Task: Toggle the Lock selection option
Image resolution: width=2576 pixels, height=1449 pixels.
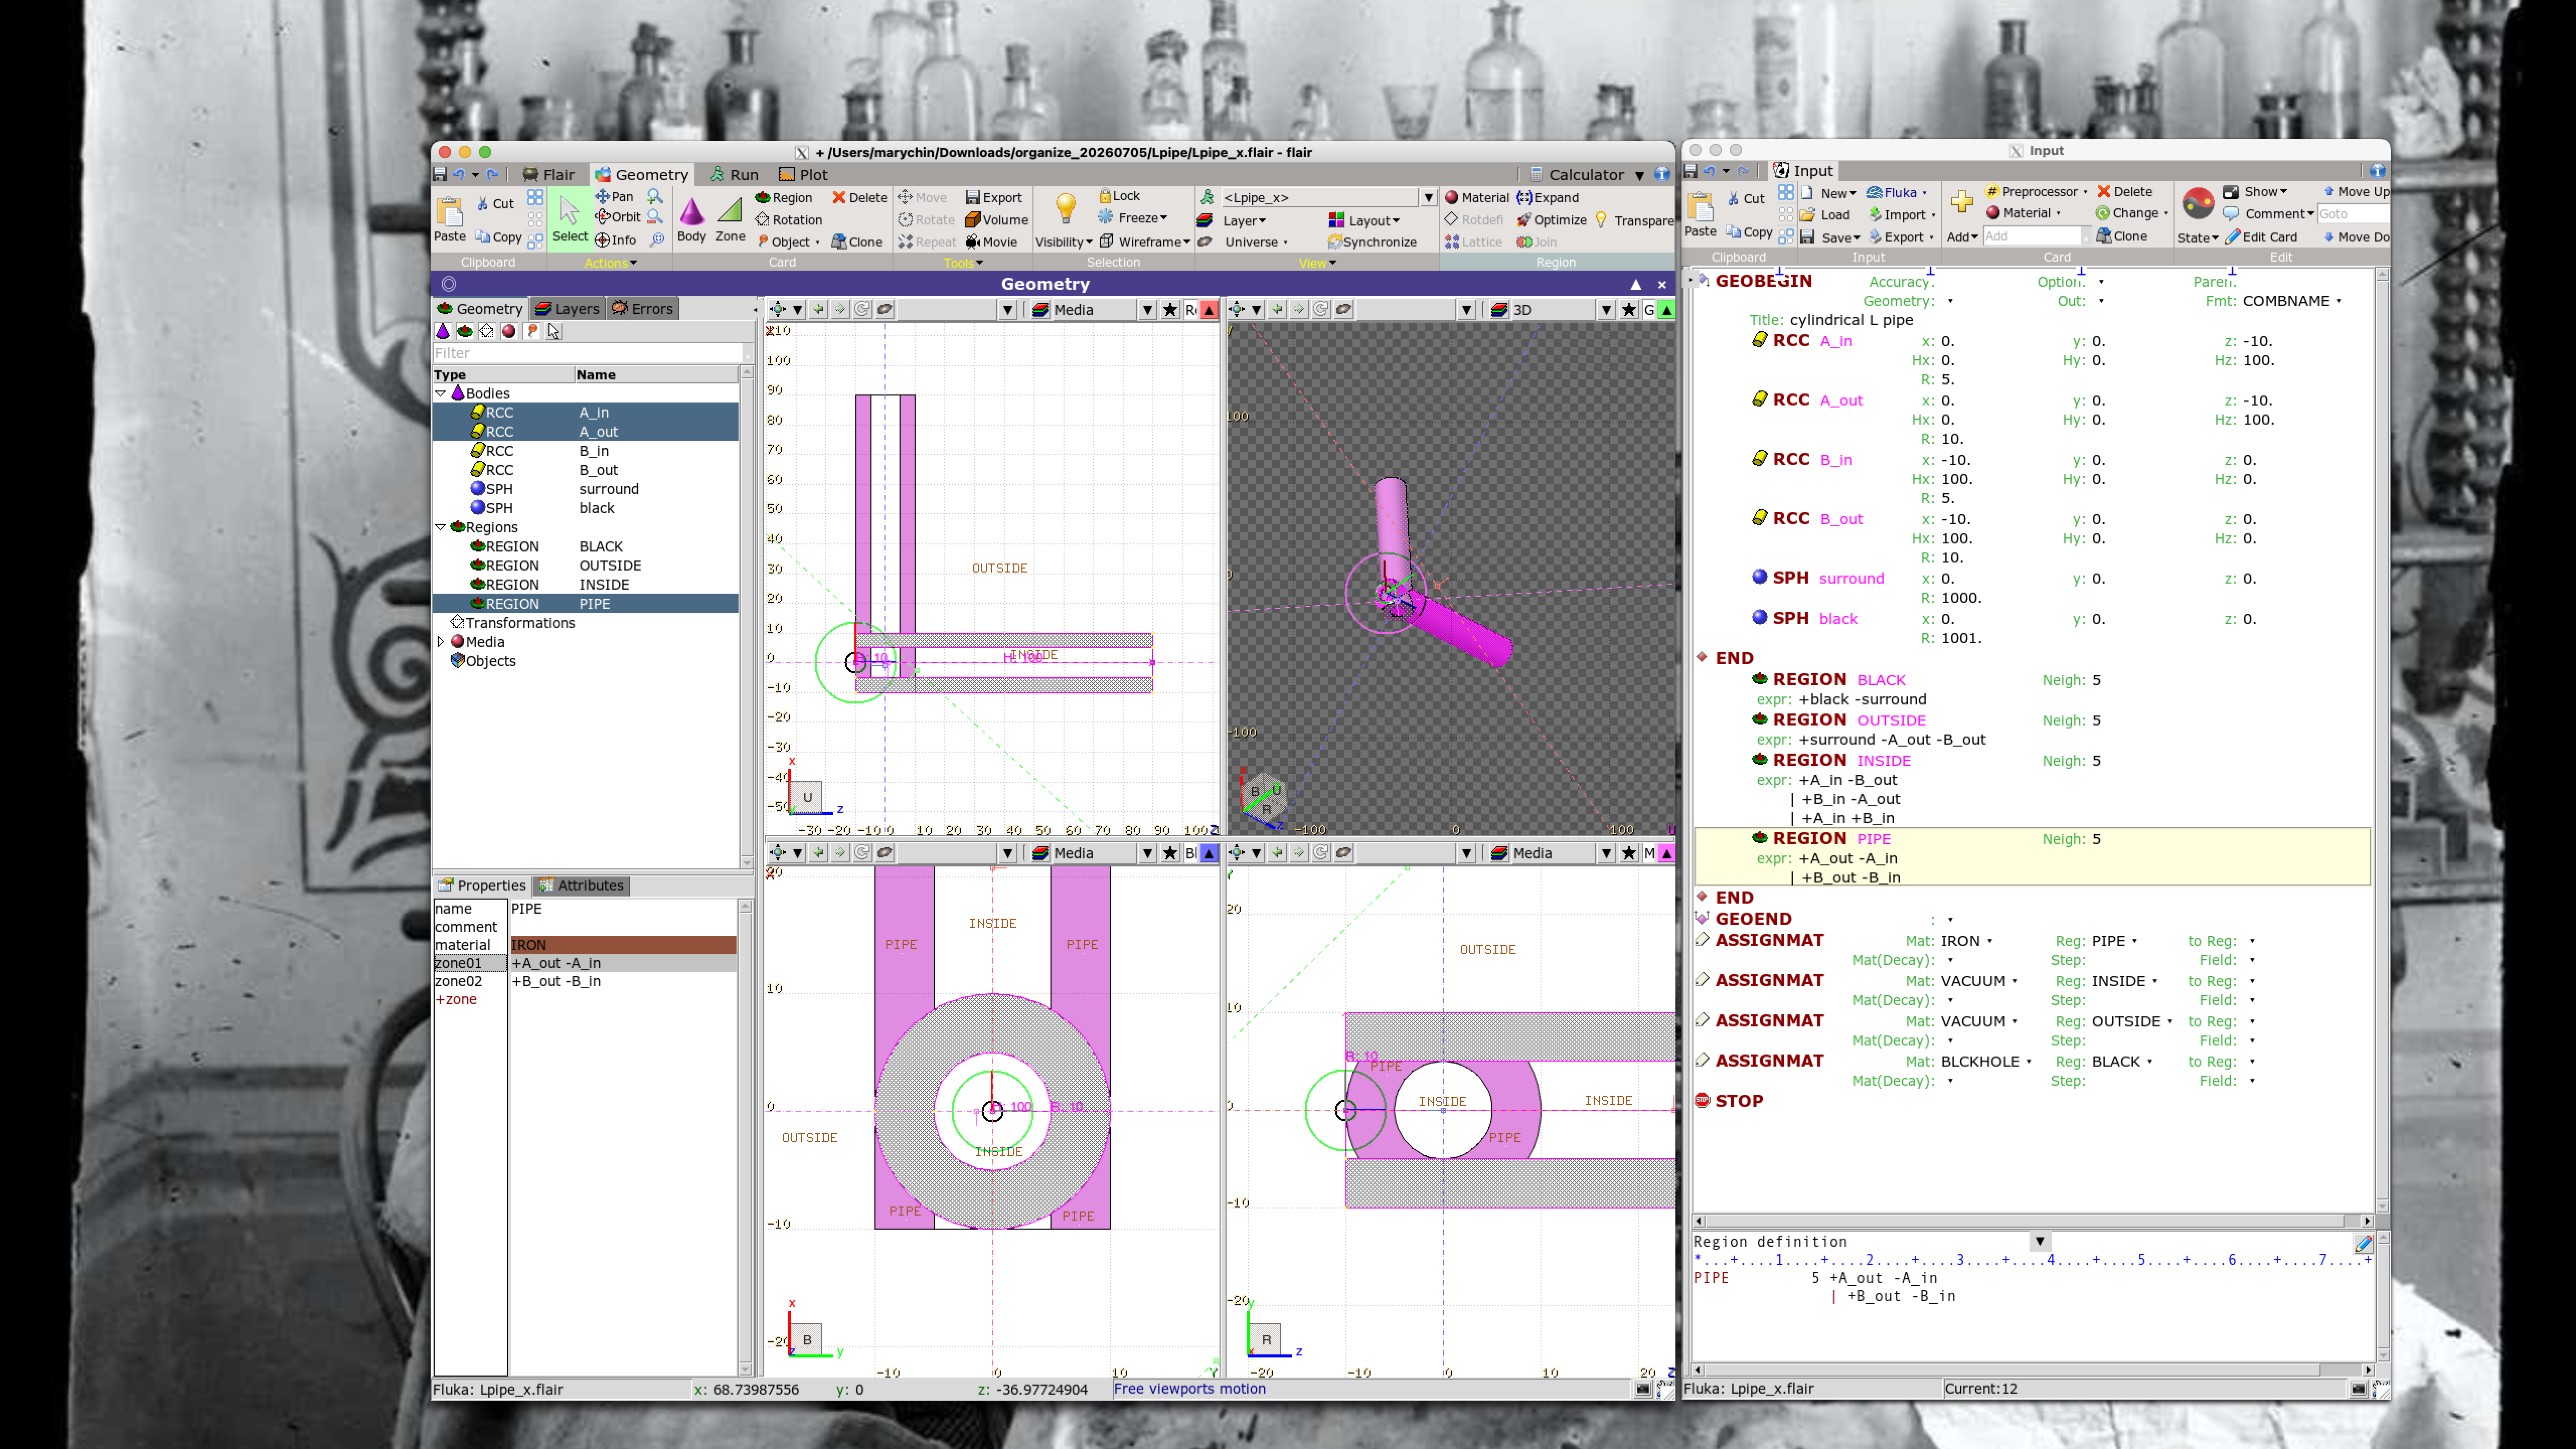Action: click(x=1119, y=196)
